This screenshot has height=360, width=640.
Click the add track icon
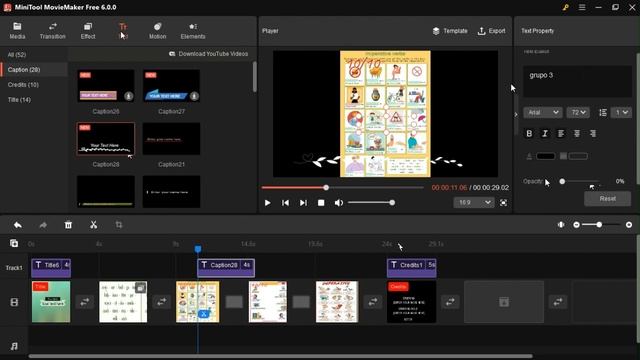[x=14, y=243]
